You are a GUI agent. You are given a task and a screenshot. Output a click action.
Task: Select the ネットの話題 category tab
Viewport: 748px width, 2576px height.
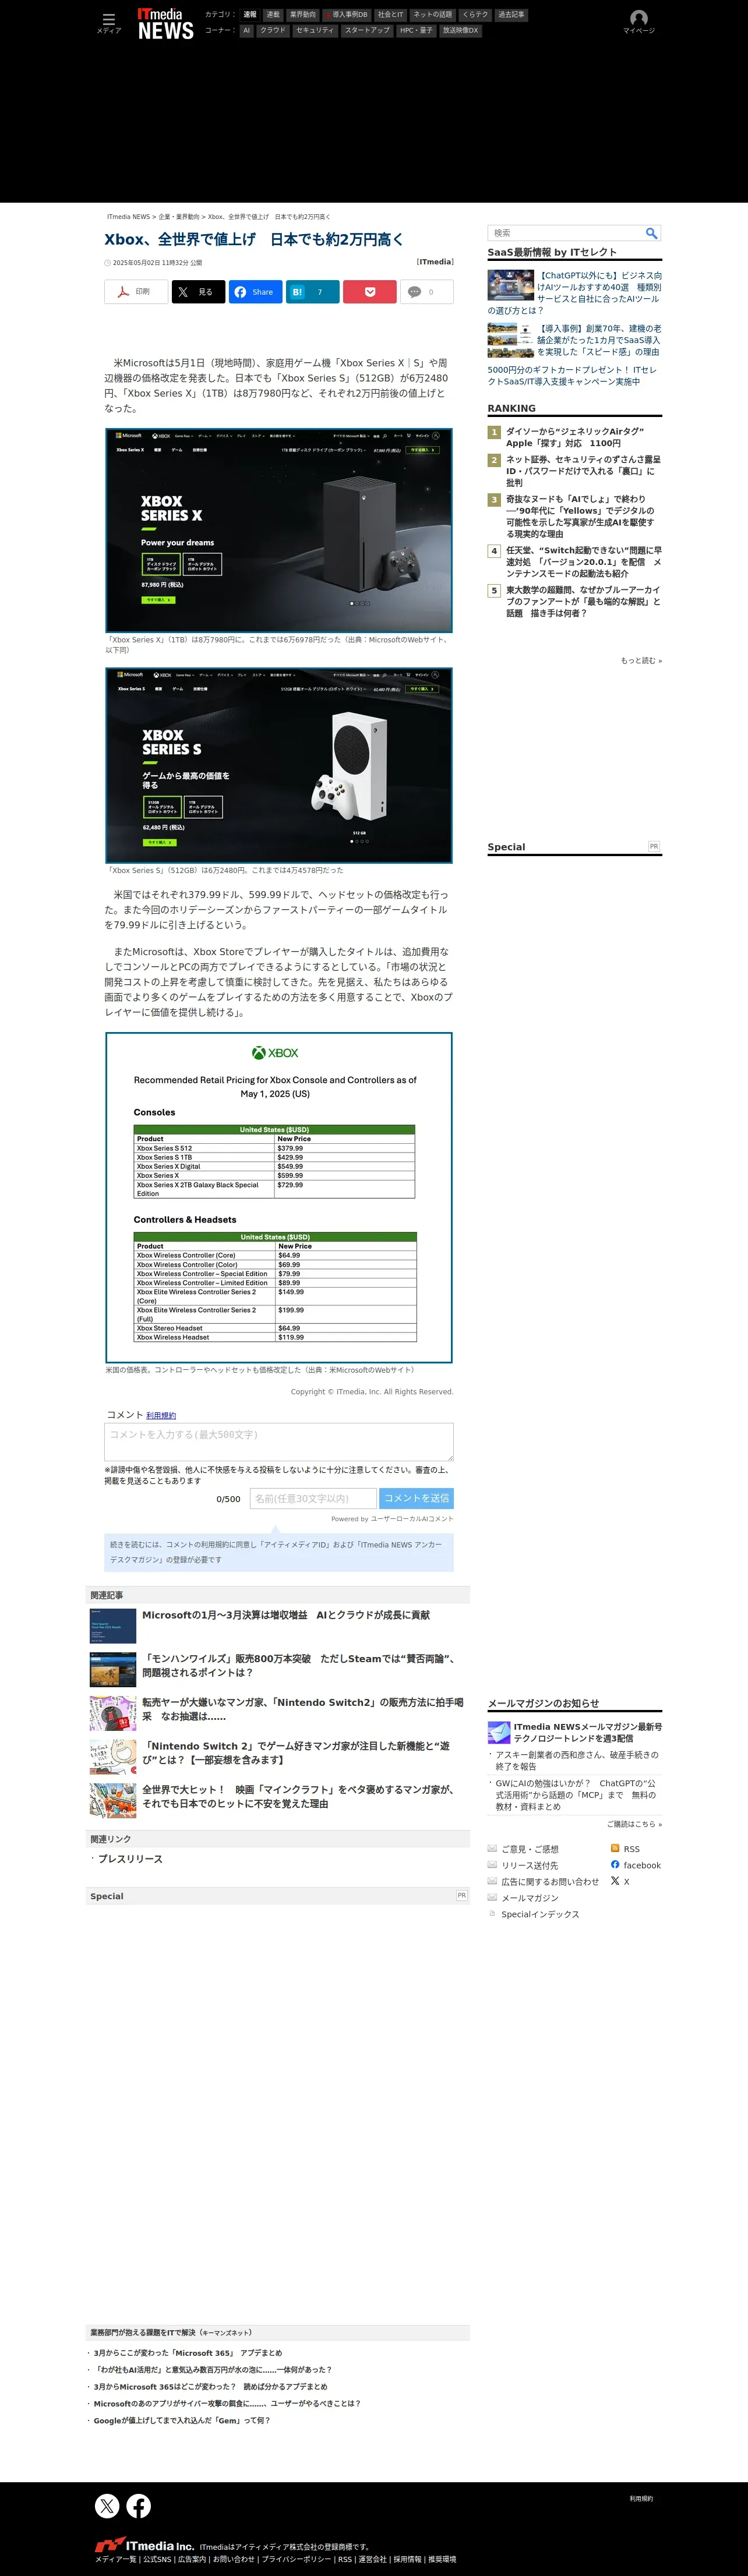pyautogui.click(x=433, y=15)
